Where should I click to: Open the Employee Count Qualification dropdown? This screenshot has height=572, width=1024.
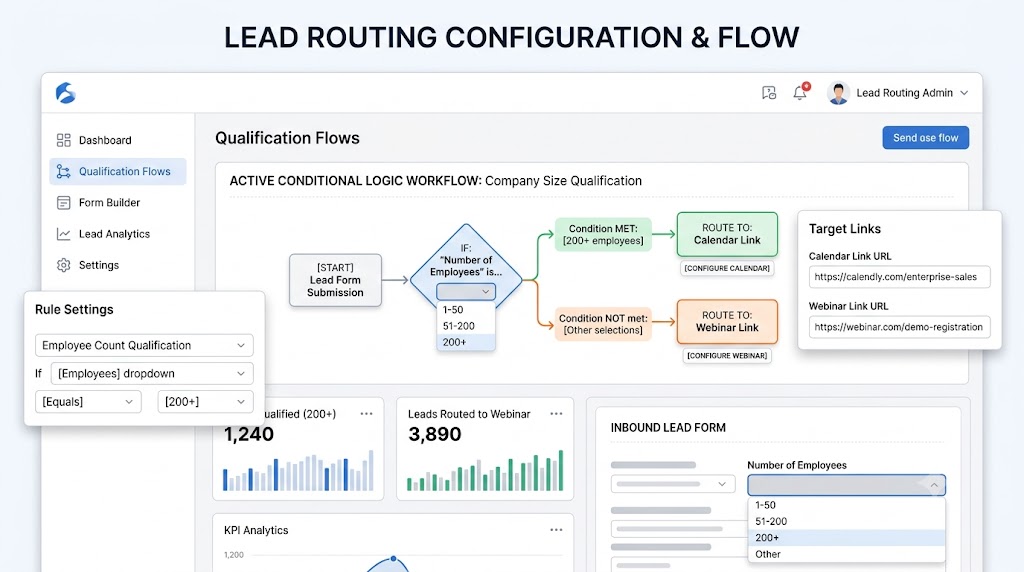(x=144, y=345)
